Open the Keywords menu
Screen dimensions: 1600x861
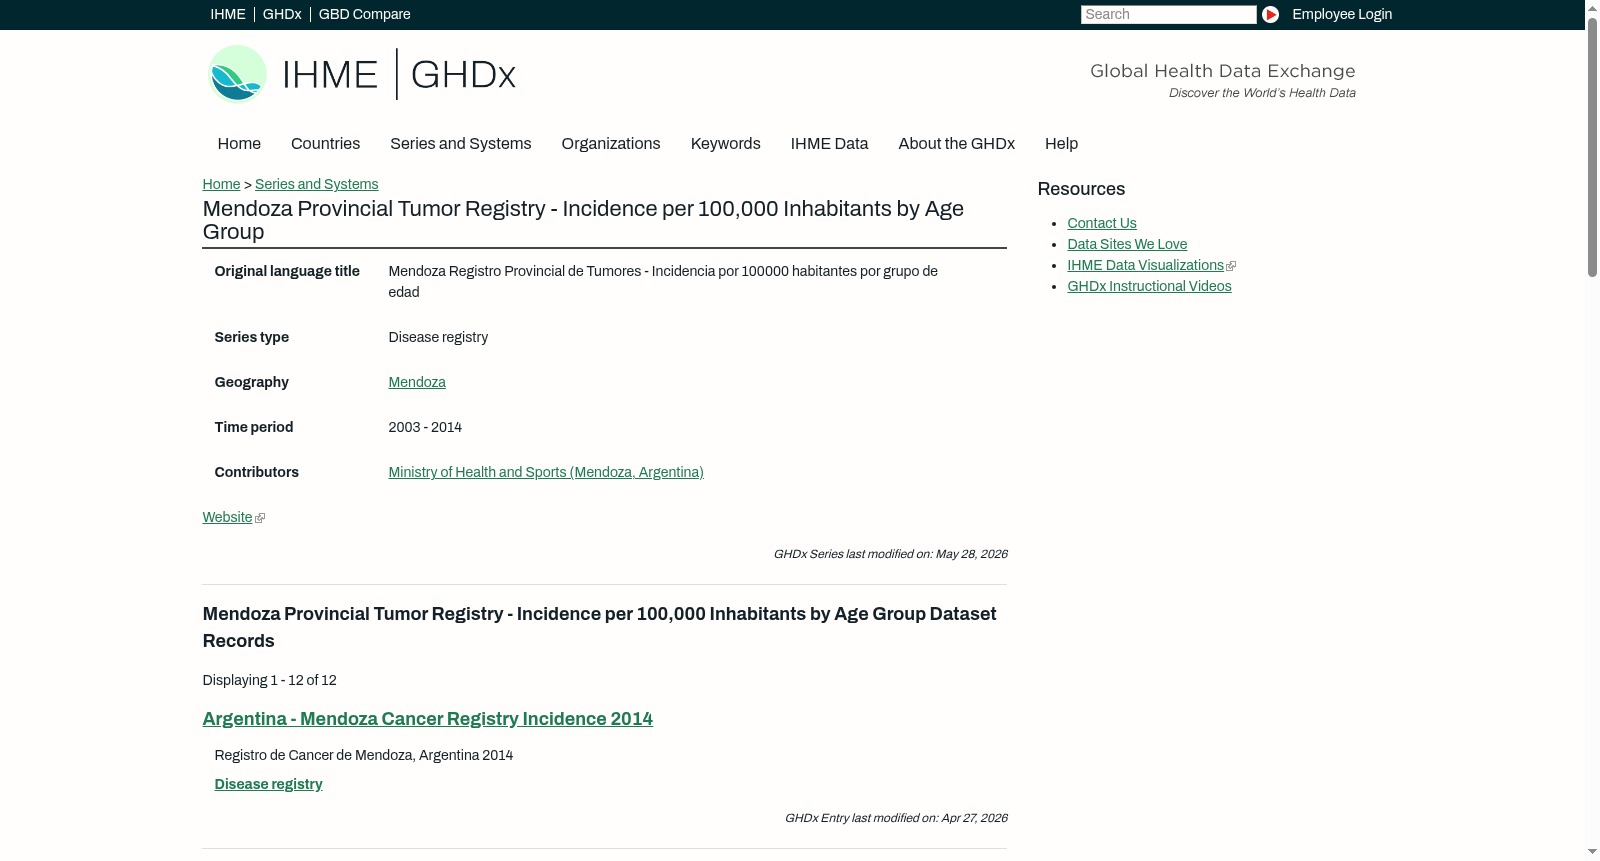point(726,144)
